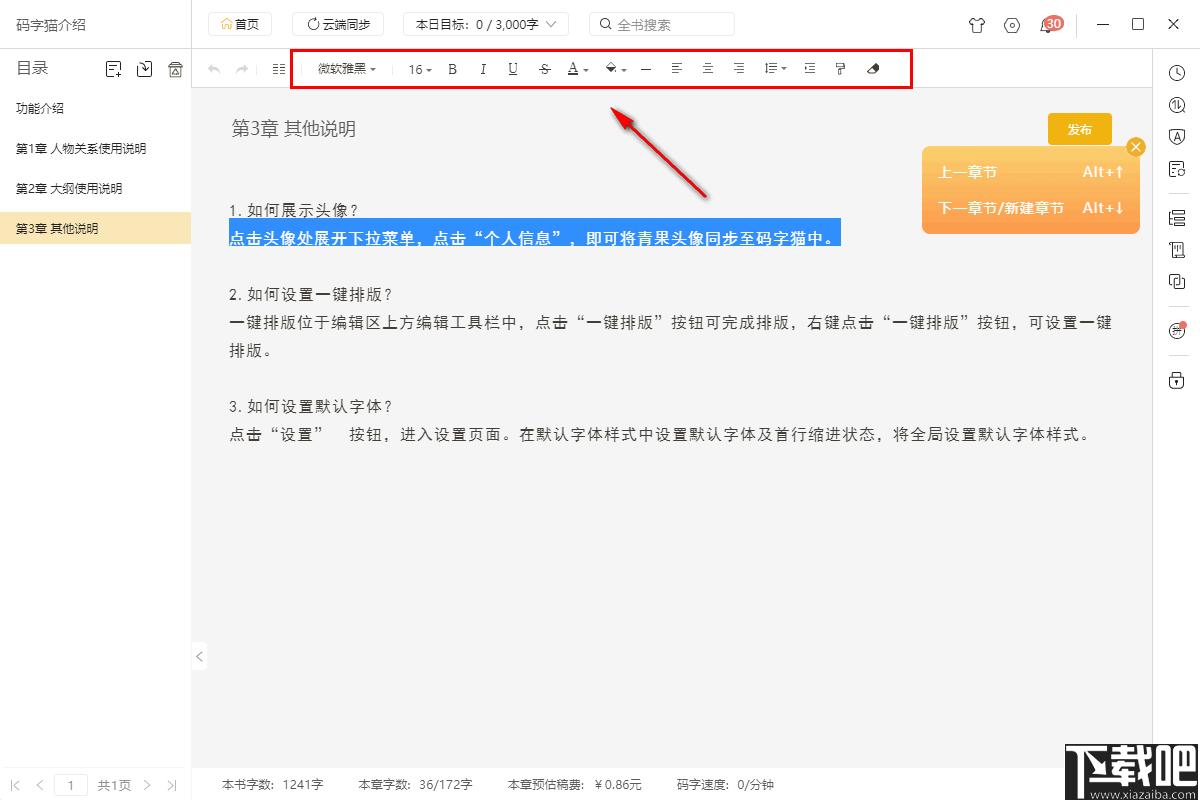
Task: Click heading '2. 如何设置一键排版？'
Action: (x=311, y=295)
